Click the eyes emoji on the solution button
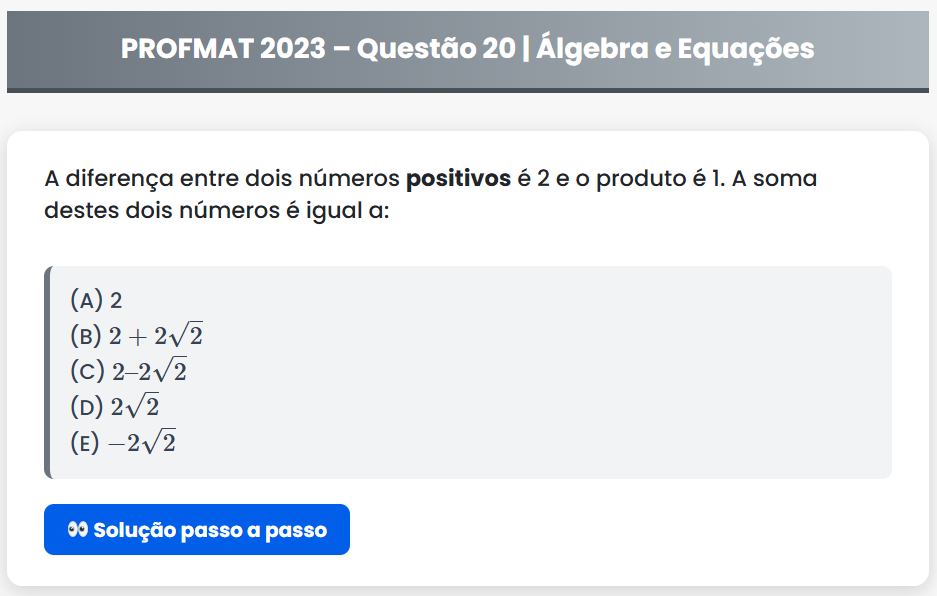 click(78, 530)
